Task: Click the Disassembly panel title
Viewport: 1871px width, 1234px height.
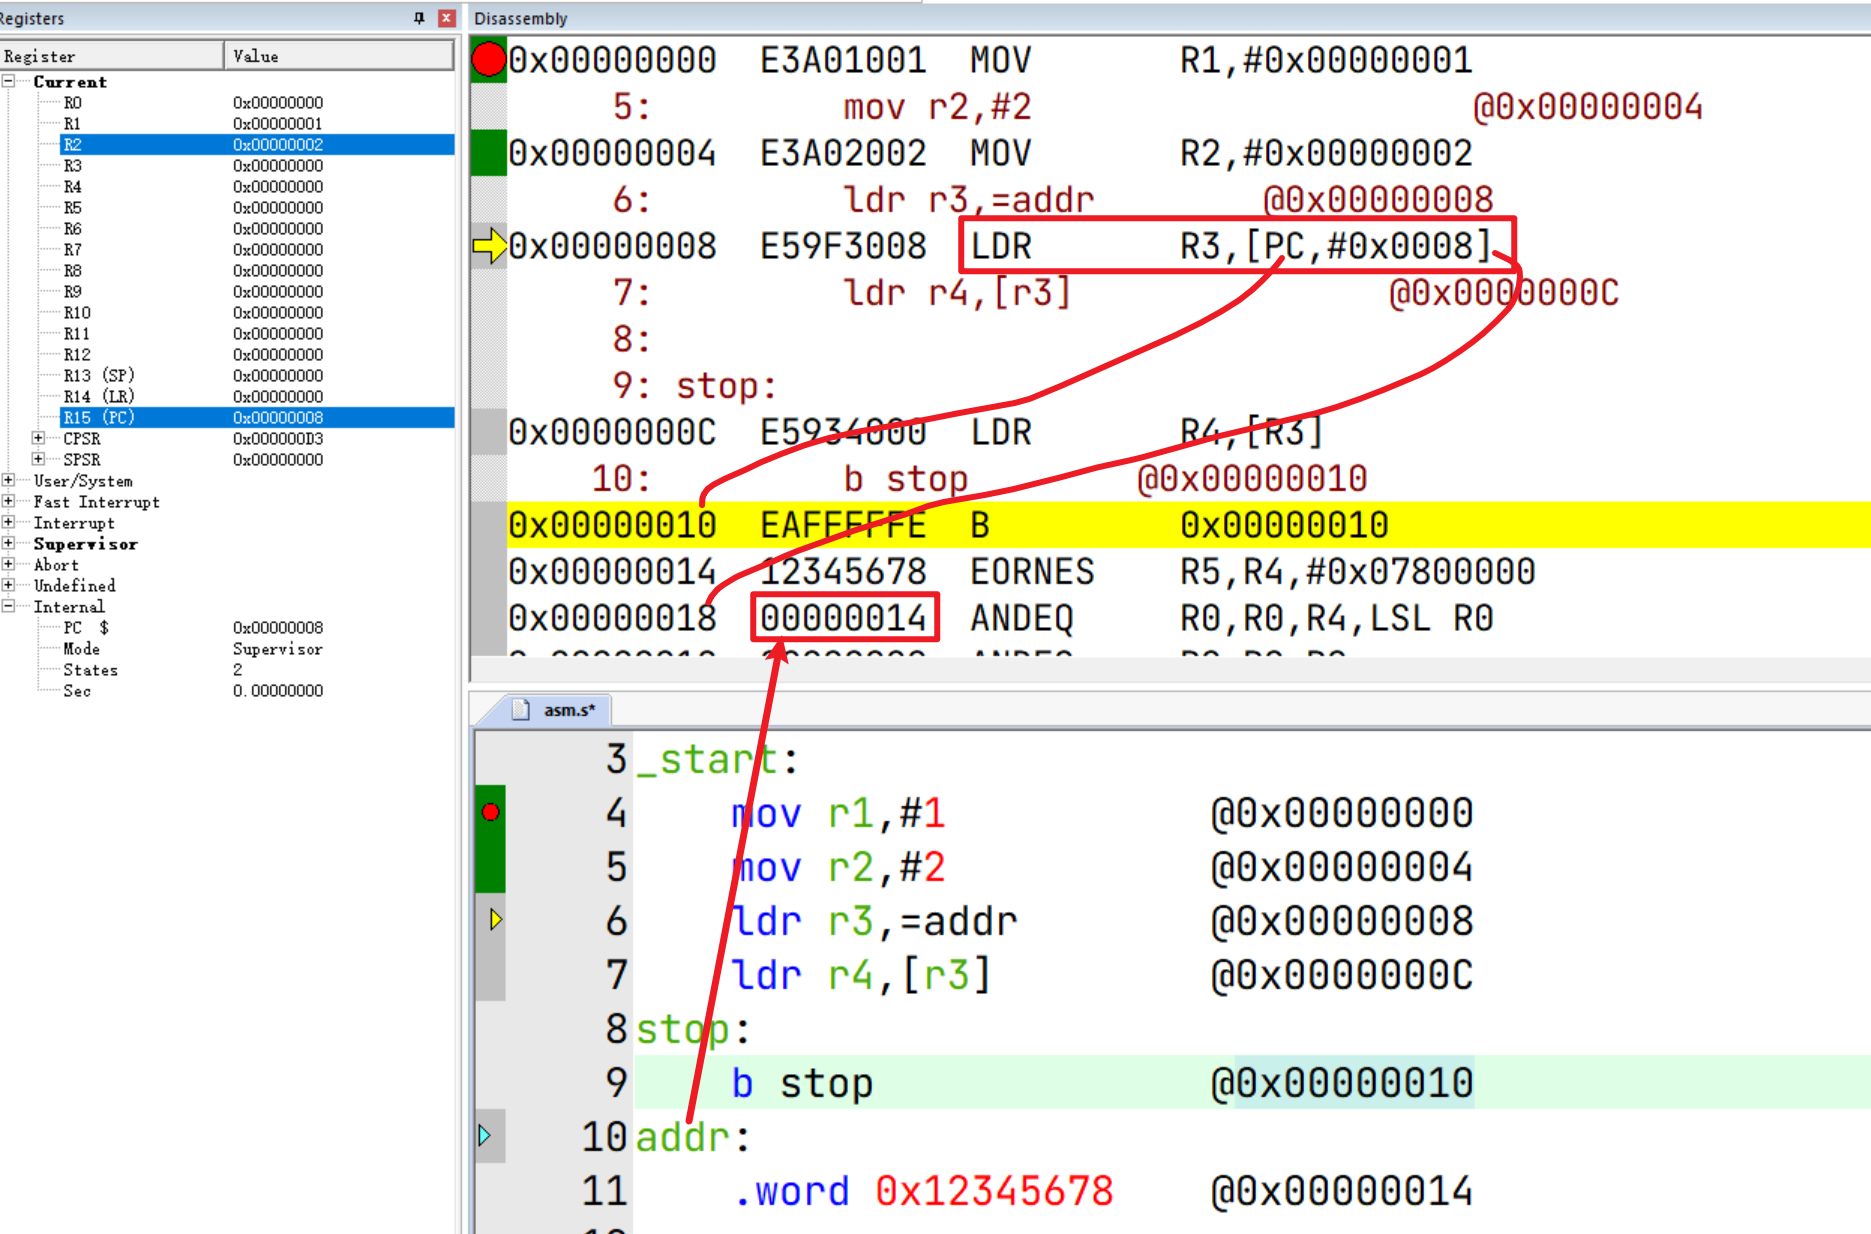Action: 520,18
